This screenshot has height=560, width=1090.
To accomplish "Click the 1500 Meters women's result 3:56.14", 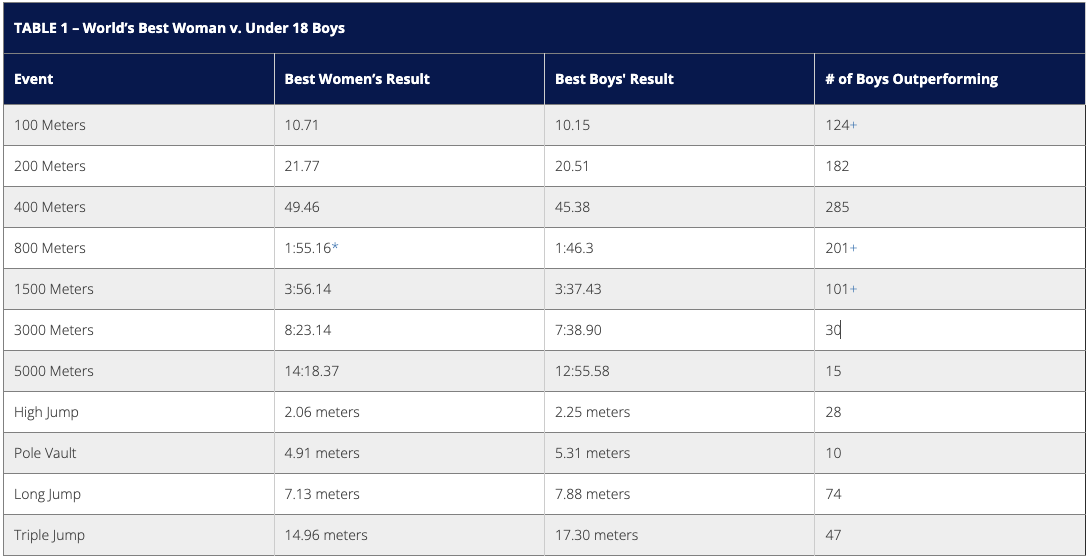I will (x=306, y=289).
